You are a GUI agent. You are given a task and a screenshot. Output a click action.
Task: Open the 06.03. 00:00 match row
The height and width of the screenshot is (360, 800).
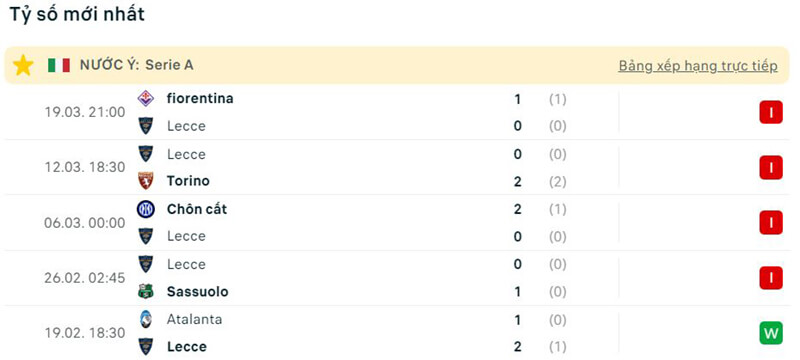(x=397, y=223)
